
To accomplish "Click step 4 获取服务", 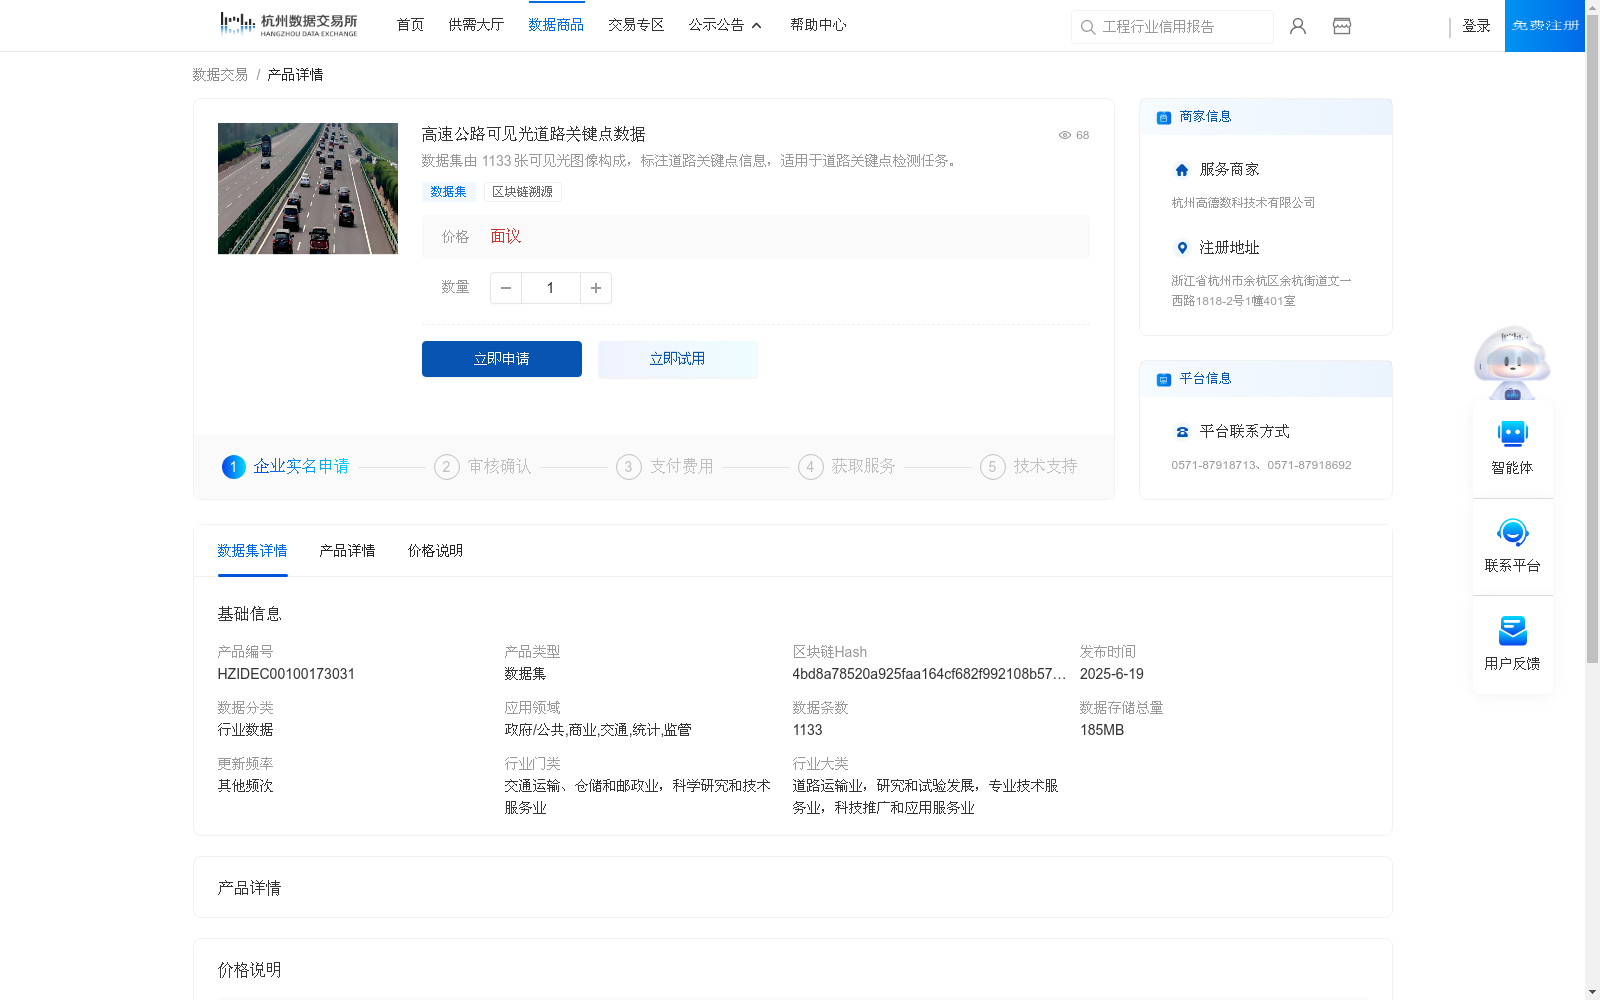I will (847, 467).
